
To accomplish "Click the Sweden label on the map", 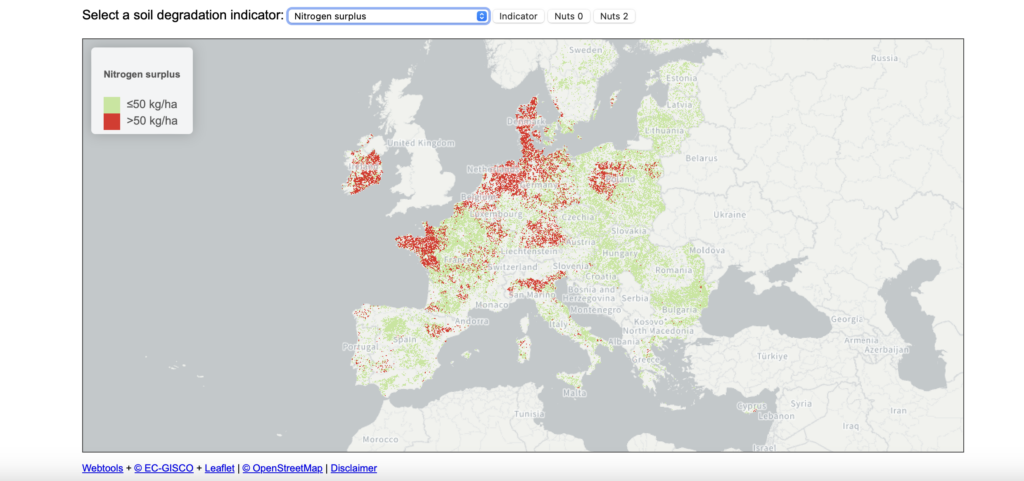I will [x=582, y=49].
